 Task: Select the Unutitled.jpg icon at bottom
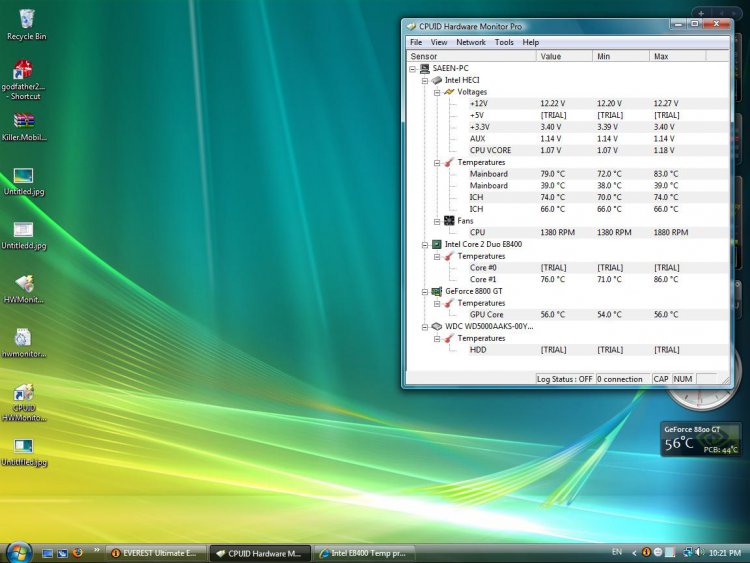[x=23, y=453]
